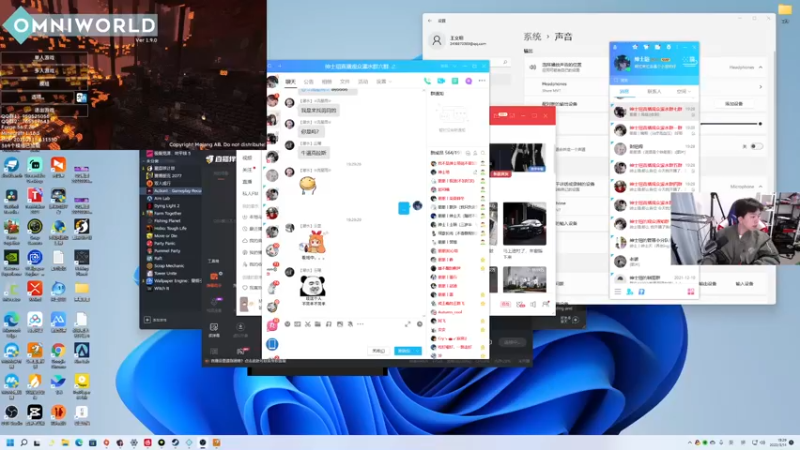Toggle the mono audio switch in Sound settings

click(757, 146)
